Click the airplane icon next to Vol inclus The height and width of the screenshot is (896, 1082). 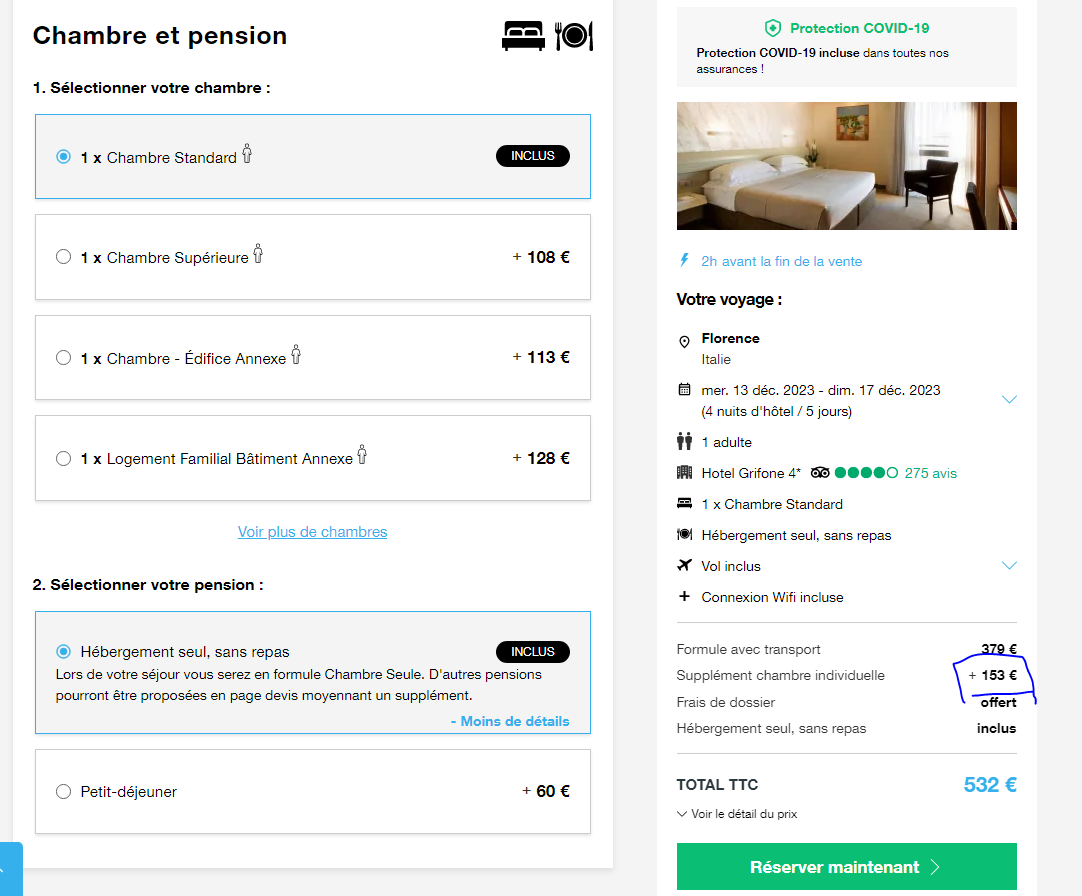[x=684, y=565]
